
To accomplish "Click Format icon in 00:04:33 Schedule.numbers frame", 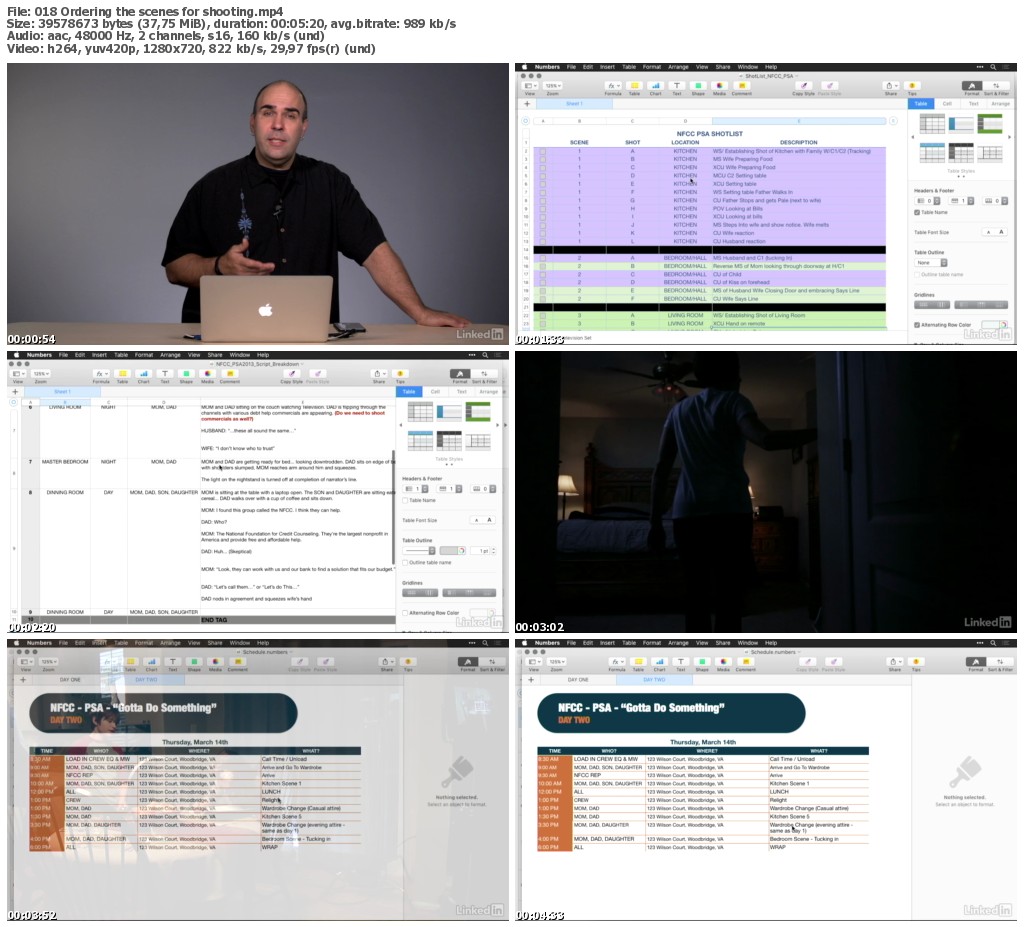I will tap(976, 662).
